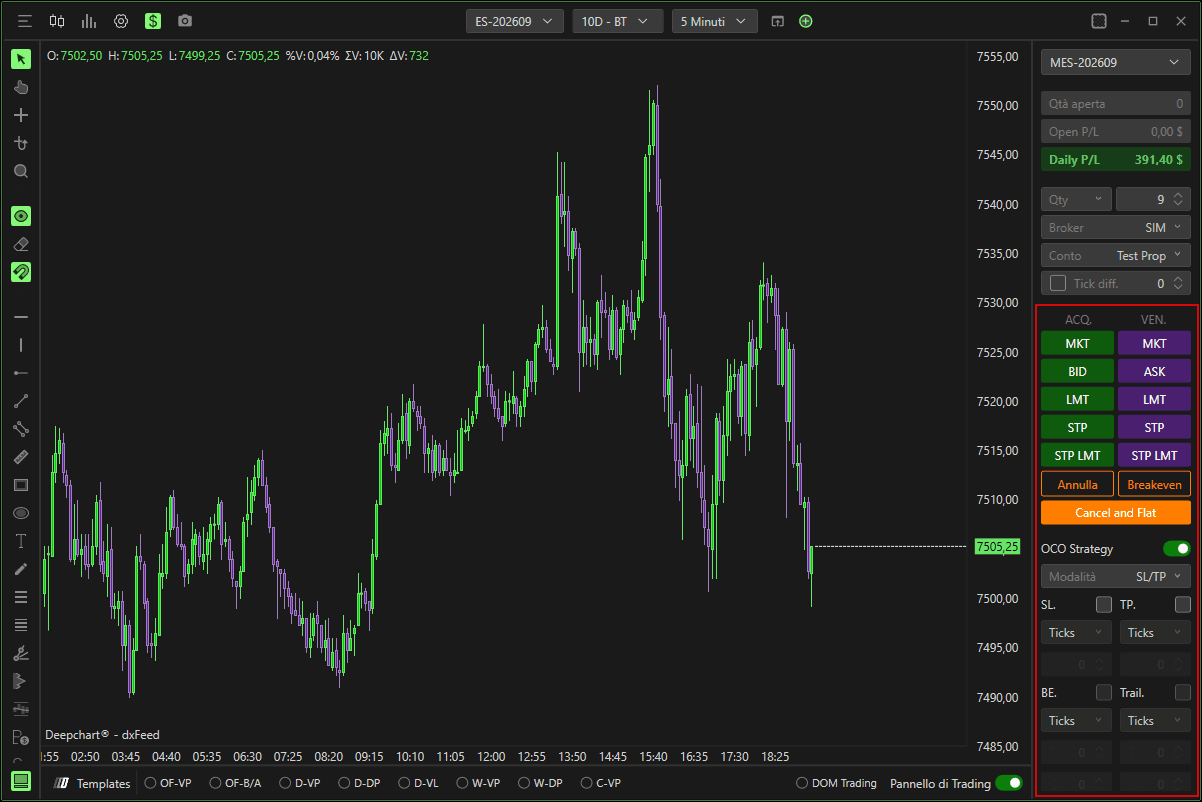Open the candlestick chart type icon
Screen dimensions: 1202x802
[x=57, y=21]
